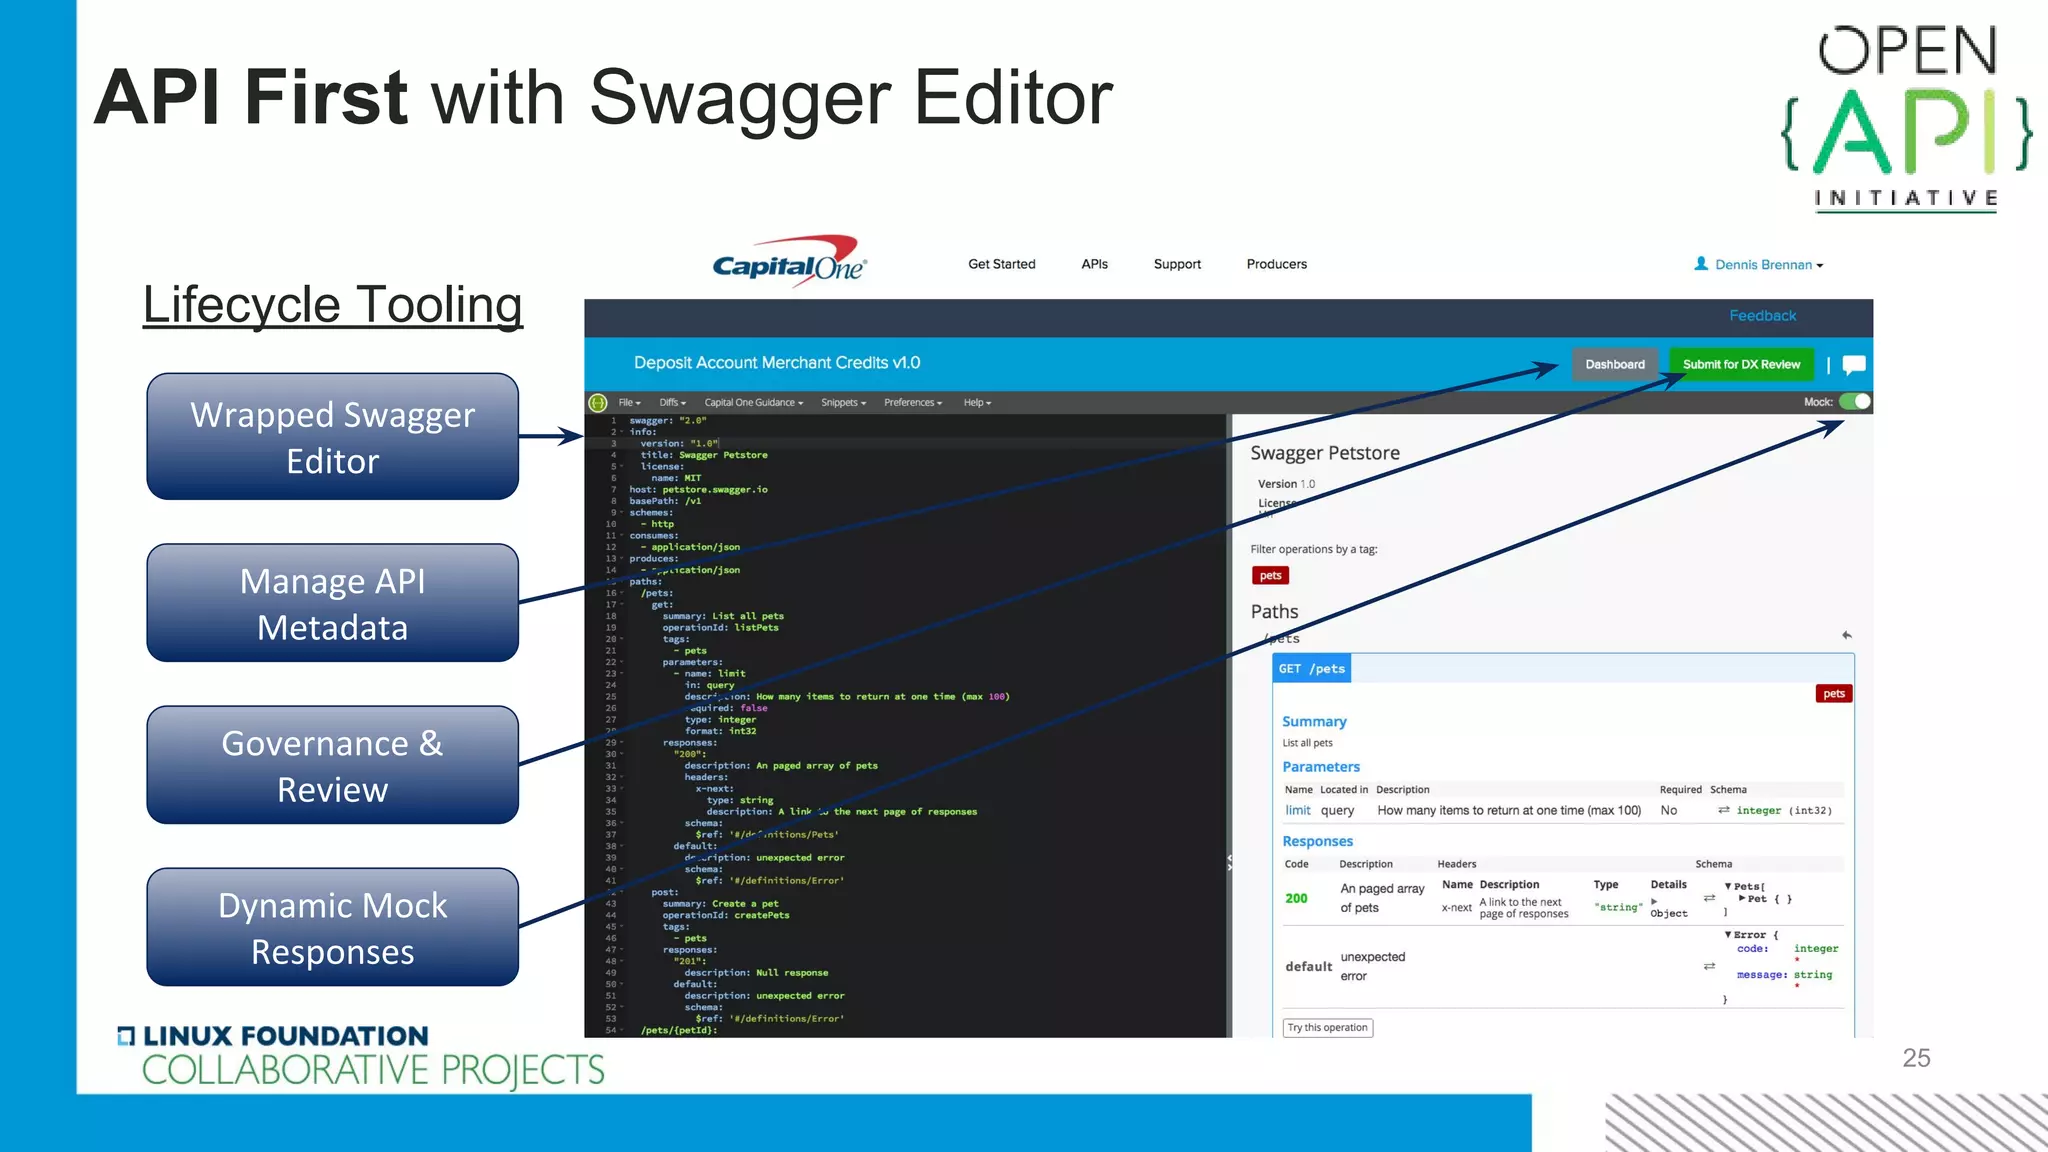The height and width of the screenshot is (1152, 2048).
Task: Click Submit for DX Review button
Action: pyautogui.click(x=1741, y=364)
